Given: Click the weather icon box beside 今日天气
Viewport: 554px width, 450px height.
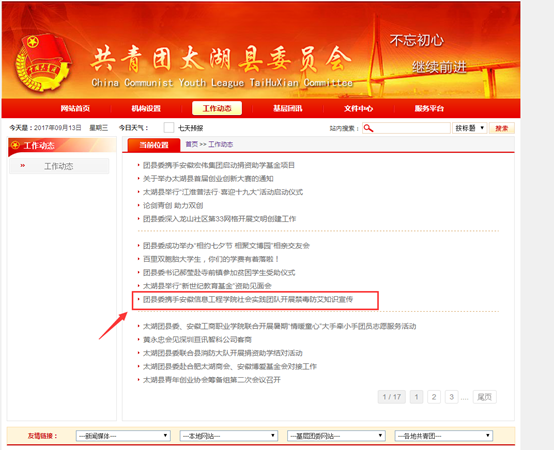Looking at the screenshot, I should tap(169, 128).
